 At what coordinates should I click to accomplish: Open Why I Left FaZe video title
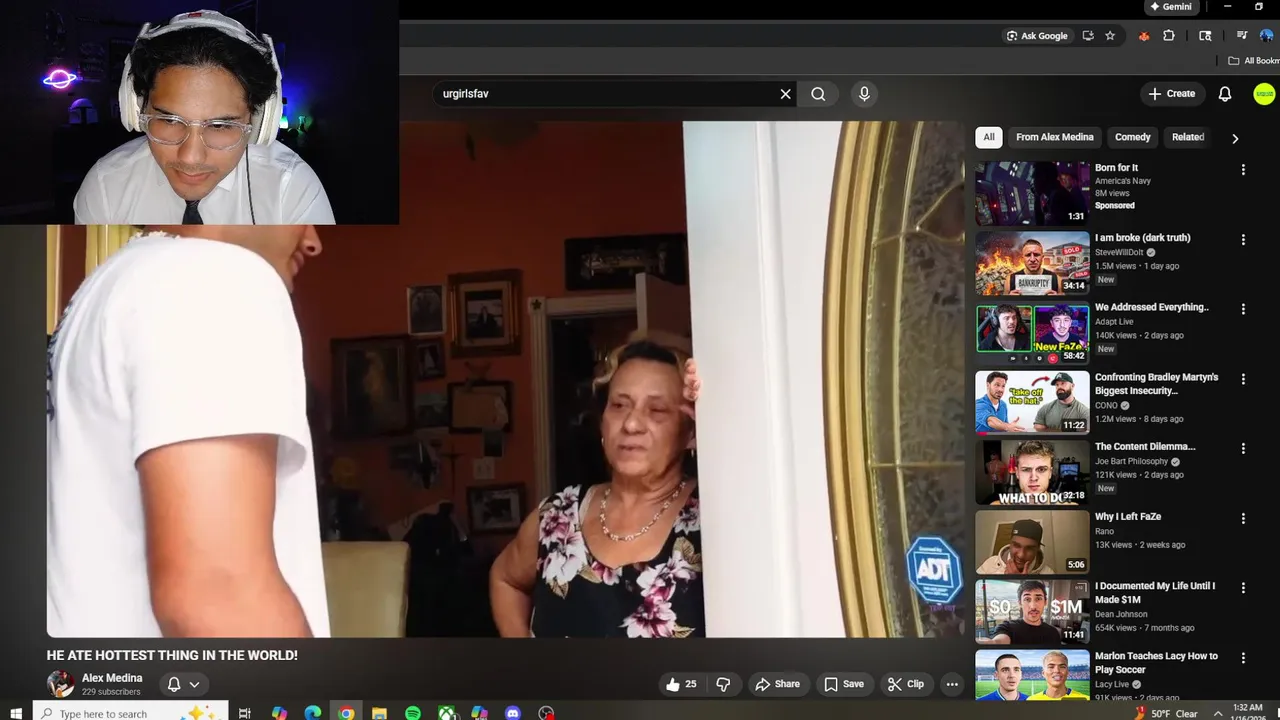1128,517
